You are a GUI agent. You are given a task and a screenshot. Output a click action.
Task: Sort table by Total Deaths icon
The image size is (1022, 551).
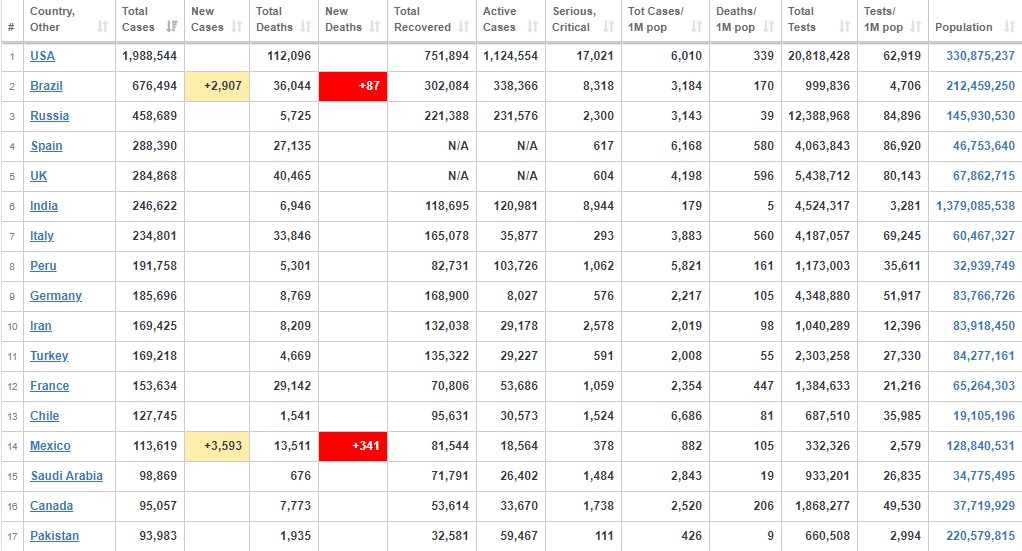pyautogui.click(x=306, y=27)
